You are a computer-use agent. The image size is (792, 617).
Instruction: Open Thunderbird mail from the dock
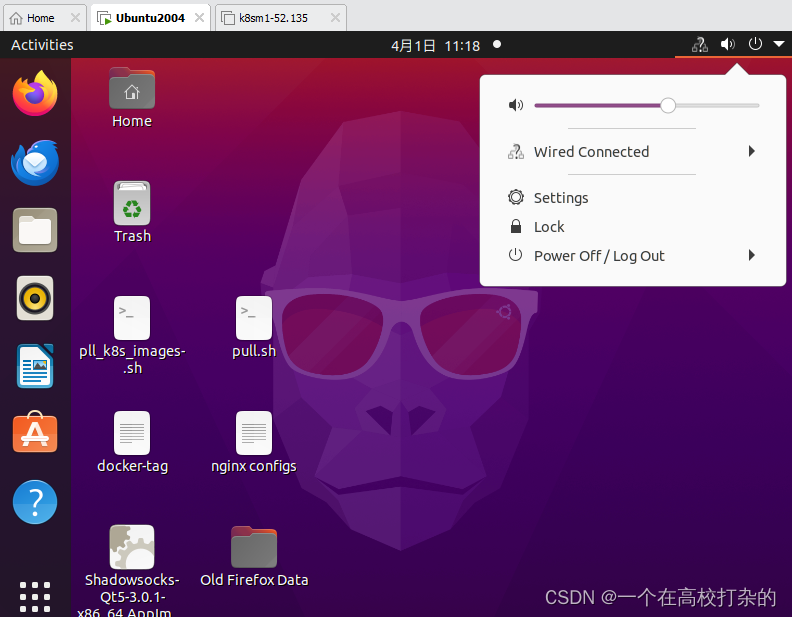(35, 163)
